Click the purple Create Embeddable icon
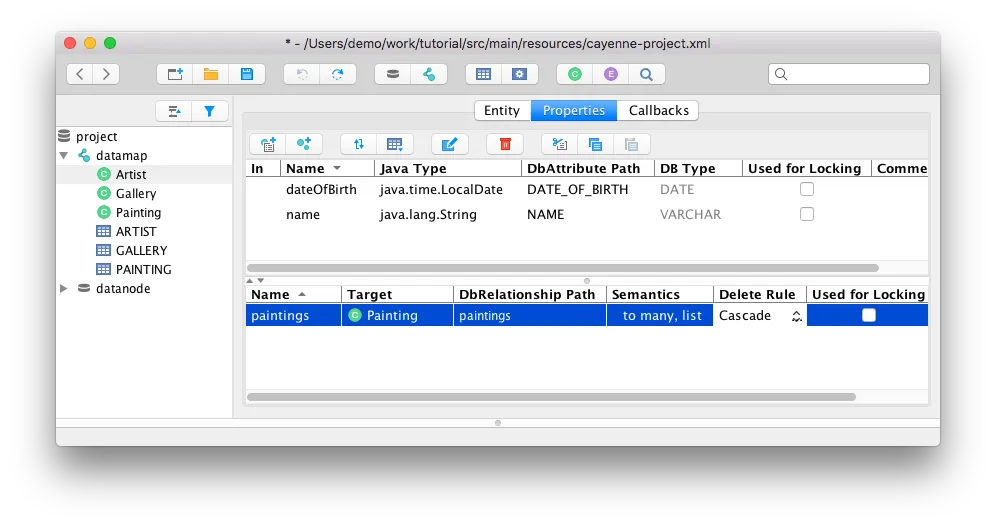This screenshot has width=996, height=526. pyautogui.click(x=611, y=74)
